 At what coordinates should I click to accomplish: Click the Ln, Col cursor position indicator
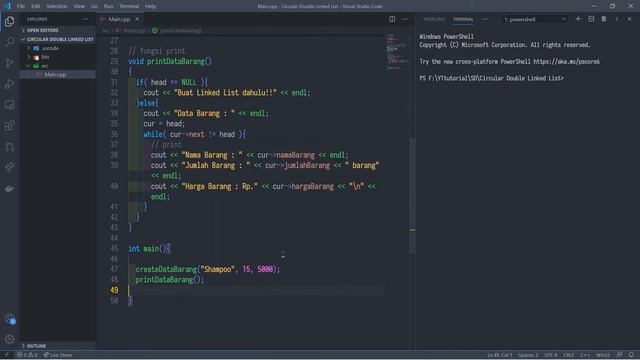click(x=500, y=355)
